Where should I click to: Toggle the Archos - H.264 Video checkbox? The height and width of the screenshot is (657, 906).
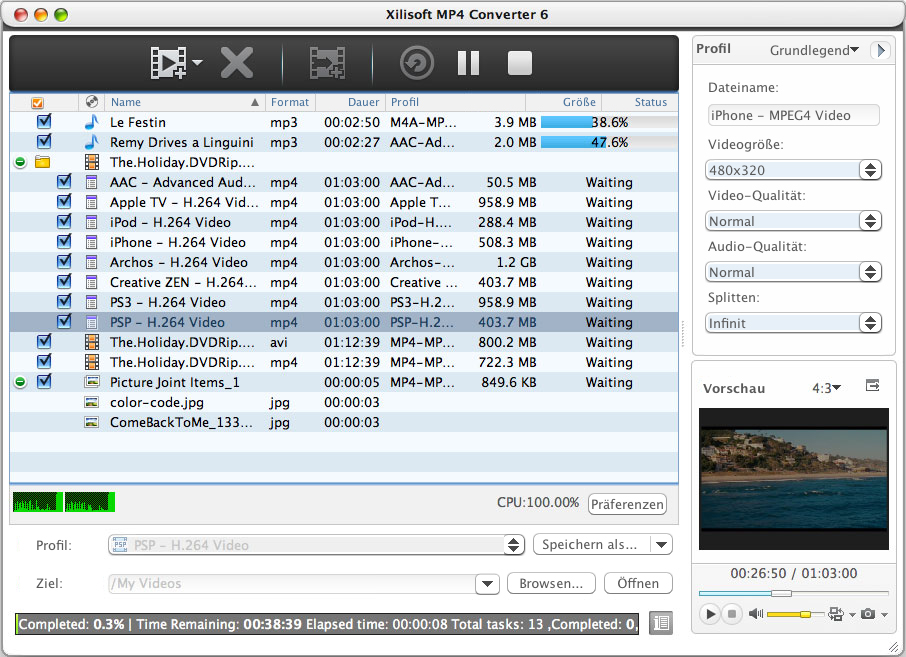64,262
